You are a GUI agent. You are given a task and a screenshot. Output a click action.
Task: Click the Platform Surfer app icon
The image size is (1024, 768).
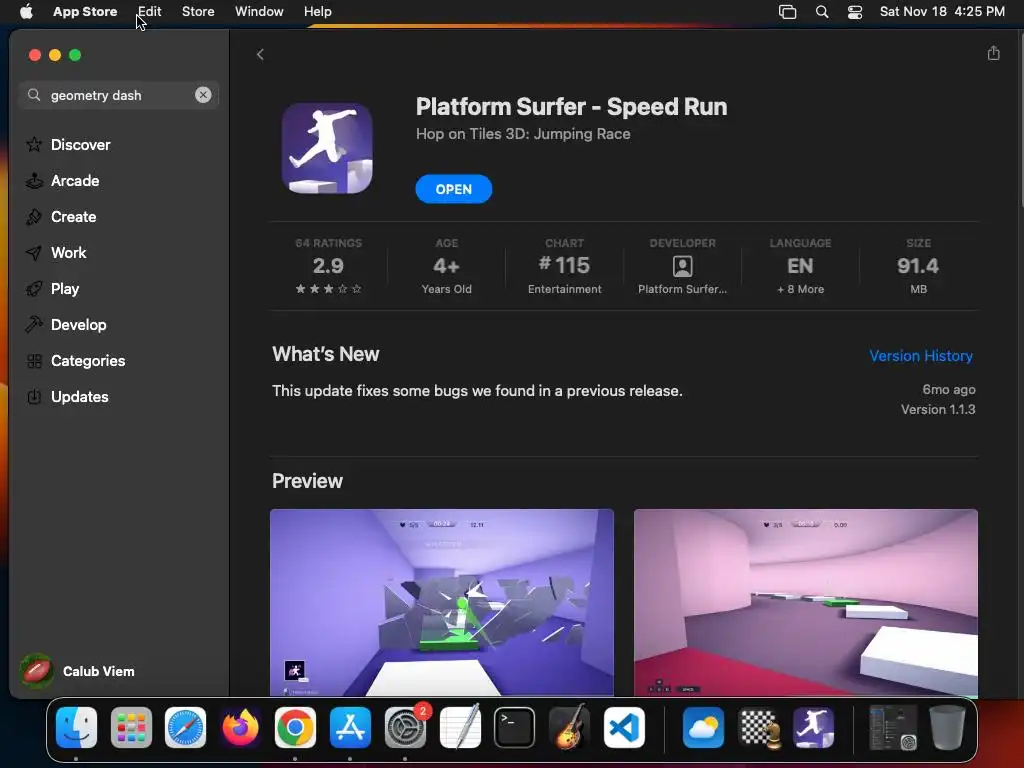[x=327, y=148]
